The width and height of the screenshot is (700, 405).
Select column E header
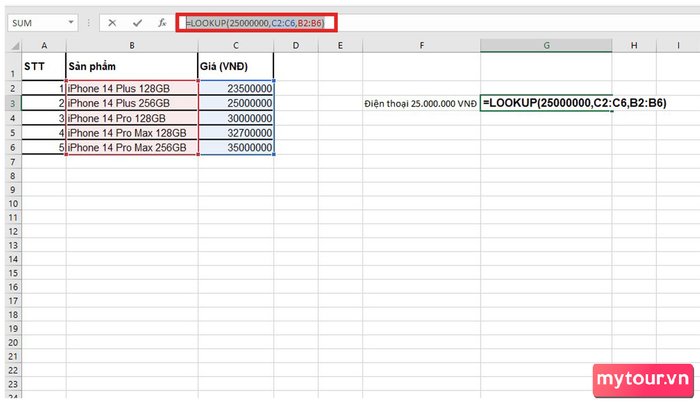click(x=340, y=46)
